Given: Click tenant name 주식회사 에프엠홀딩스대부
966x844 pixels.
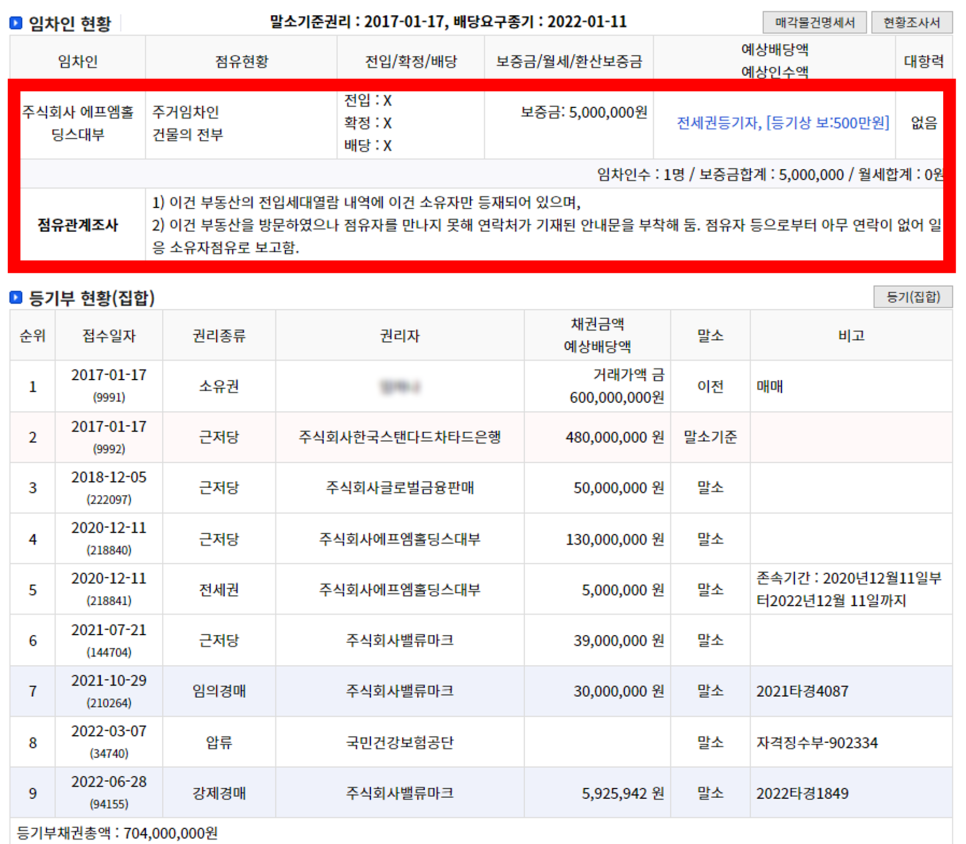Looking at the screenshot, I should pyautogui.click(x=78, y=123).
